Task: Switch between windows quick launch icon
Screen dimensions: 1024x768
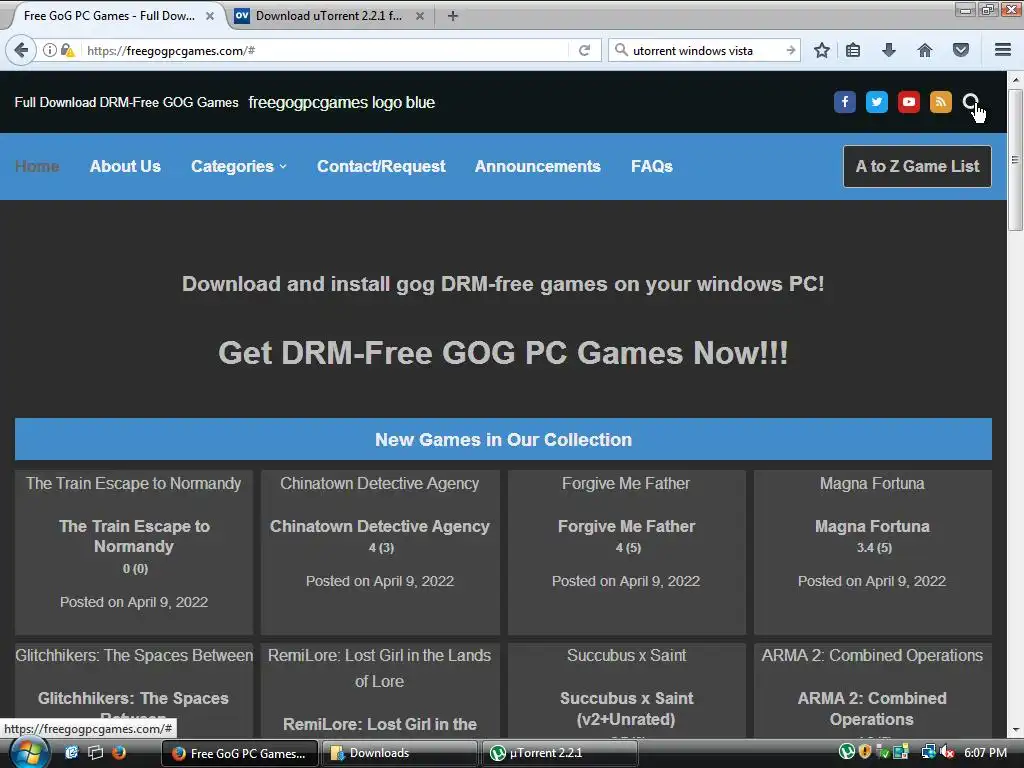Action: click(x=95, y=752)
